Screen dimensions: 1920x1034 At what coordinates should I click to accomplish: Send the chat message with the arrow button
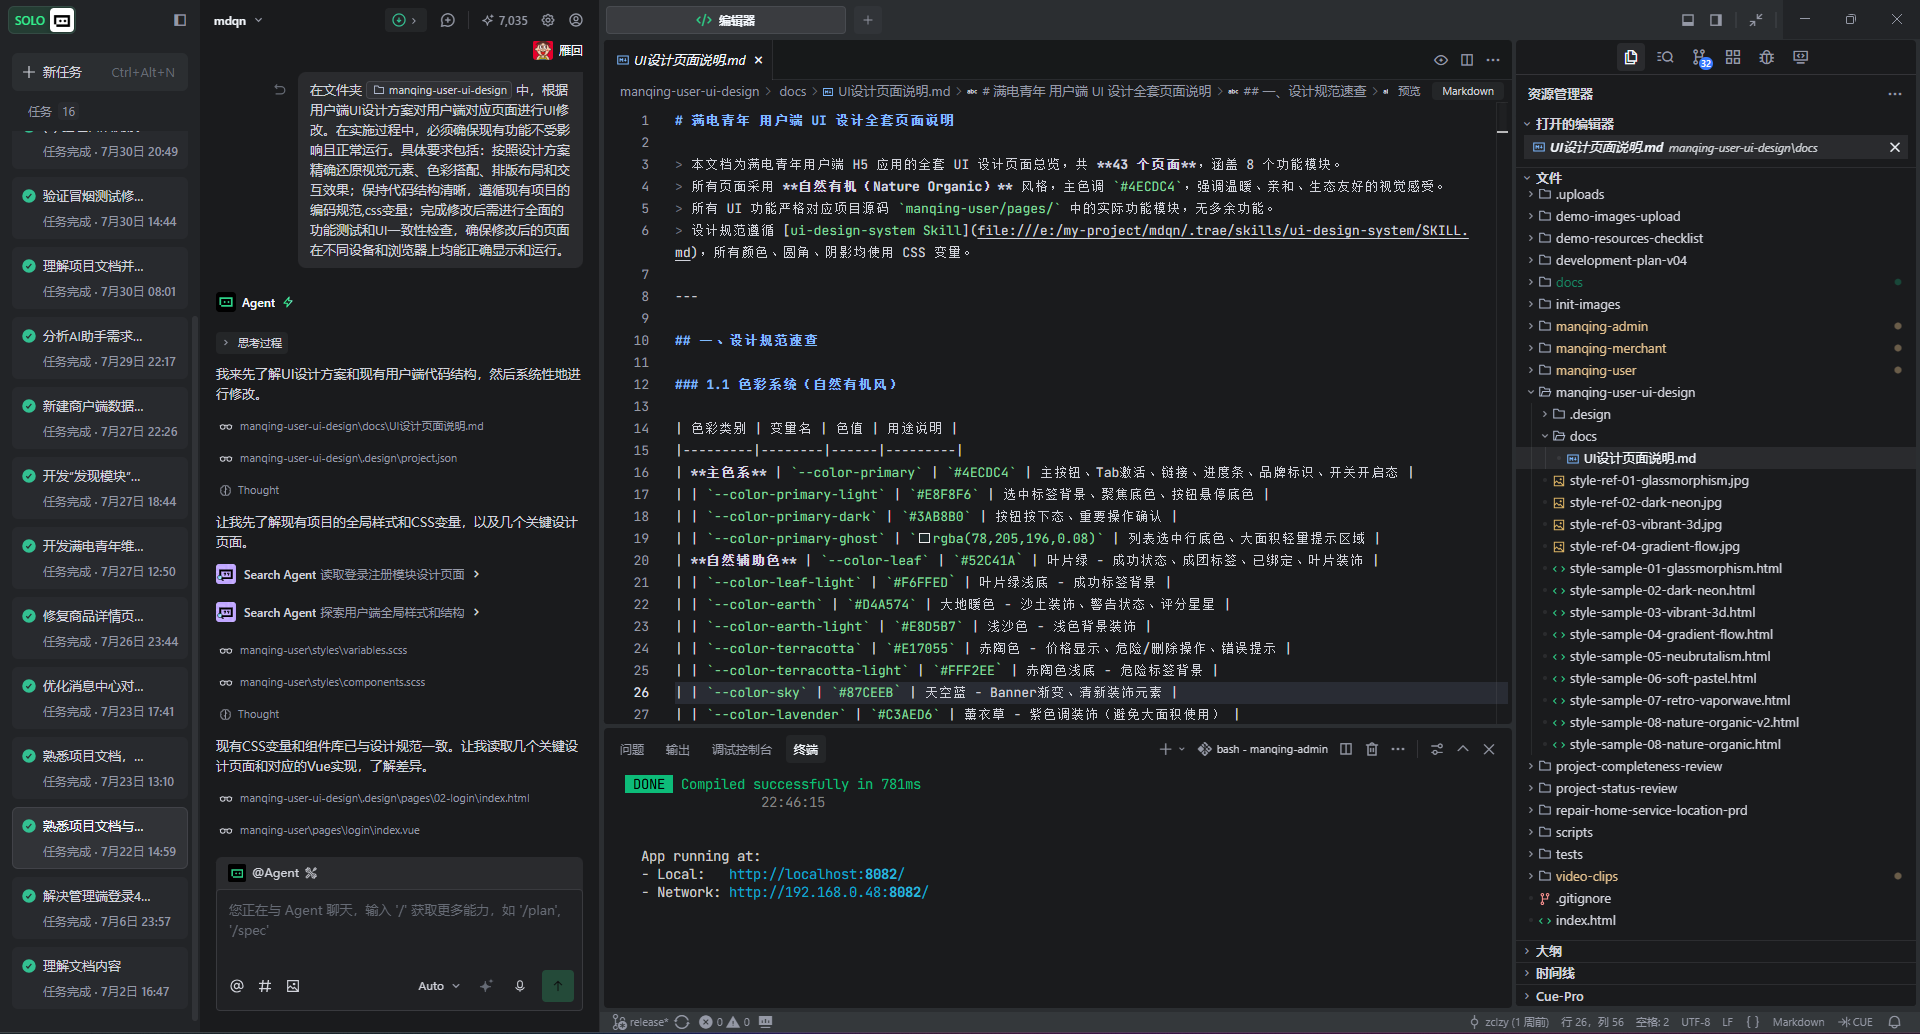[x=558, y=986]
